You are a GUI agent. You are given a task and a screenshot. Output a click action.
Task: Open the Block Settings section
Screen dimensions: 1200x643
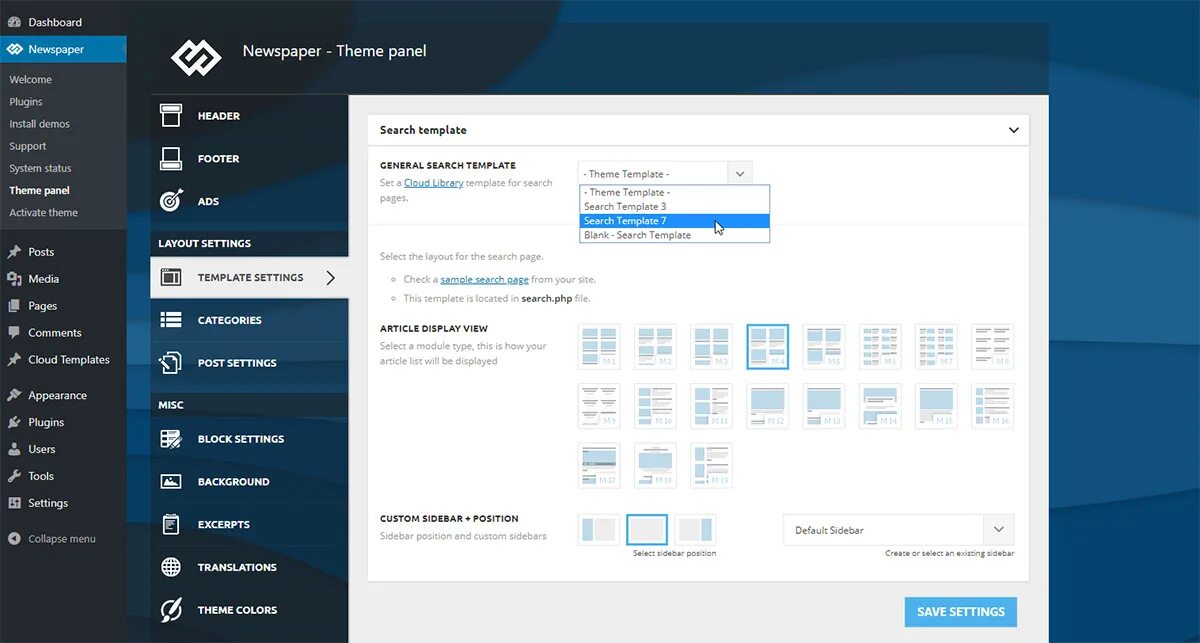tap(249, 439)
